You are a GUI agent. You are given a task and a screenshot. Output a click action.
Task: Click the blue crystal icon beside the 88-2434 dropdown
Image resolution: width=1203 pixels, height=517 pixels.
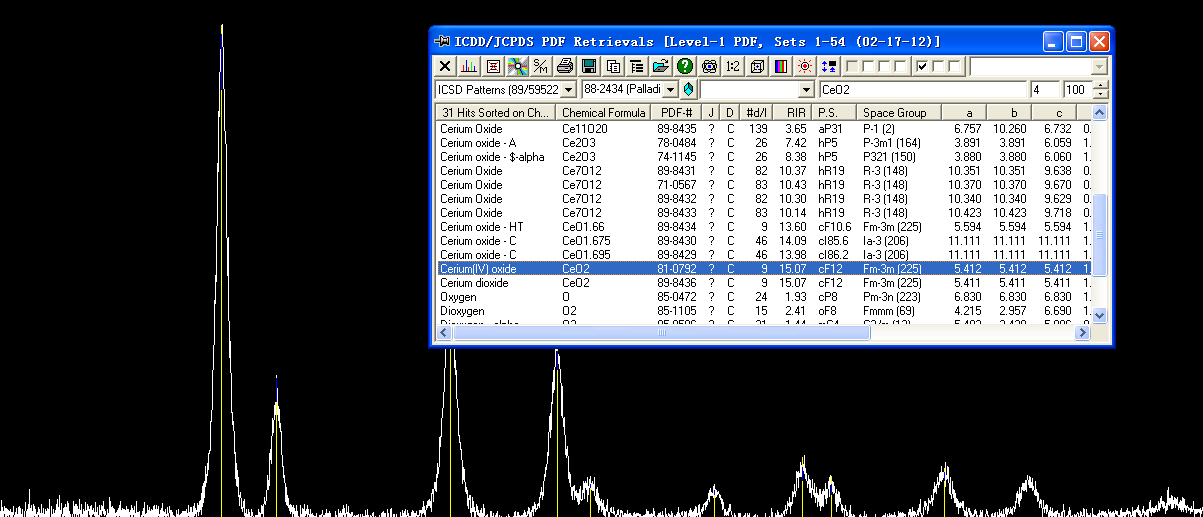688,90
